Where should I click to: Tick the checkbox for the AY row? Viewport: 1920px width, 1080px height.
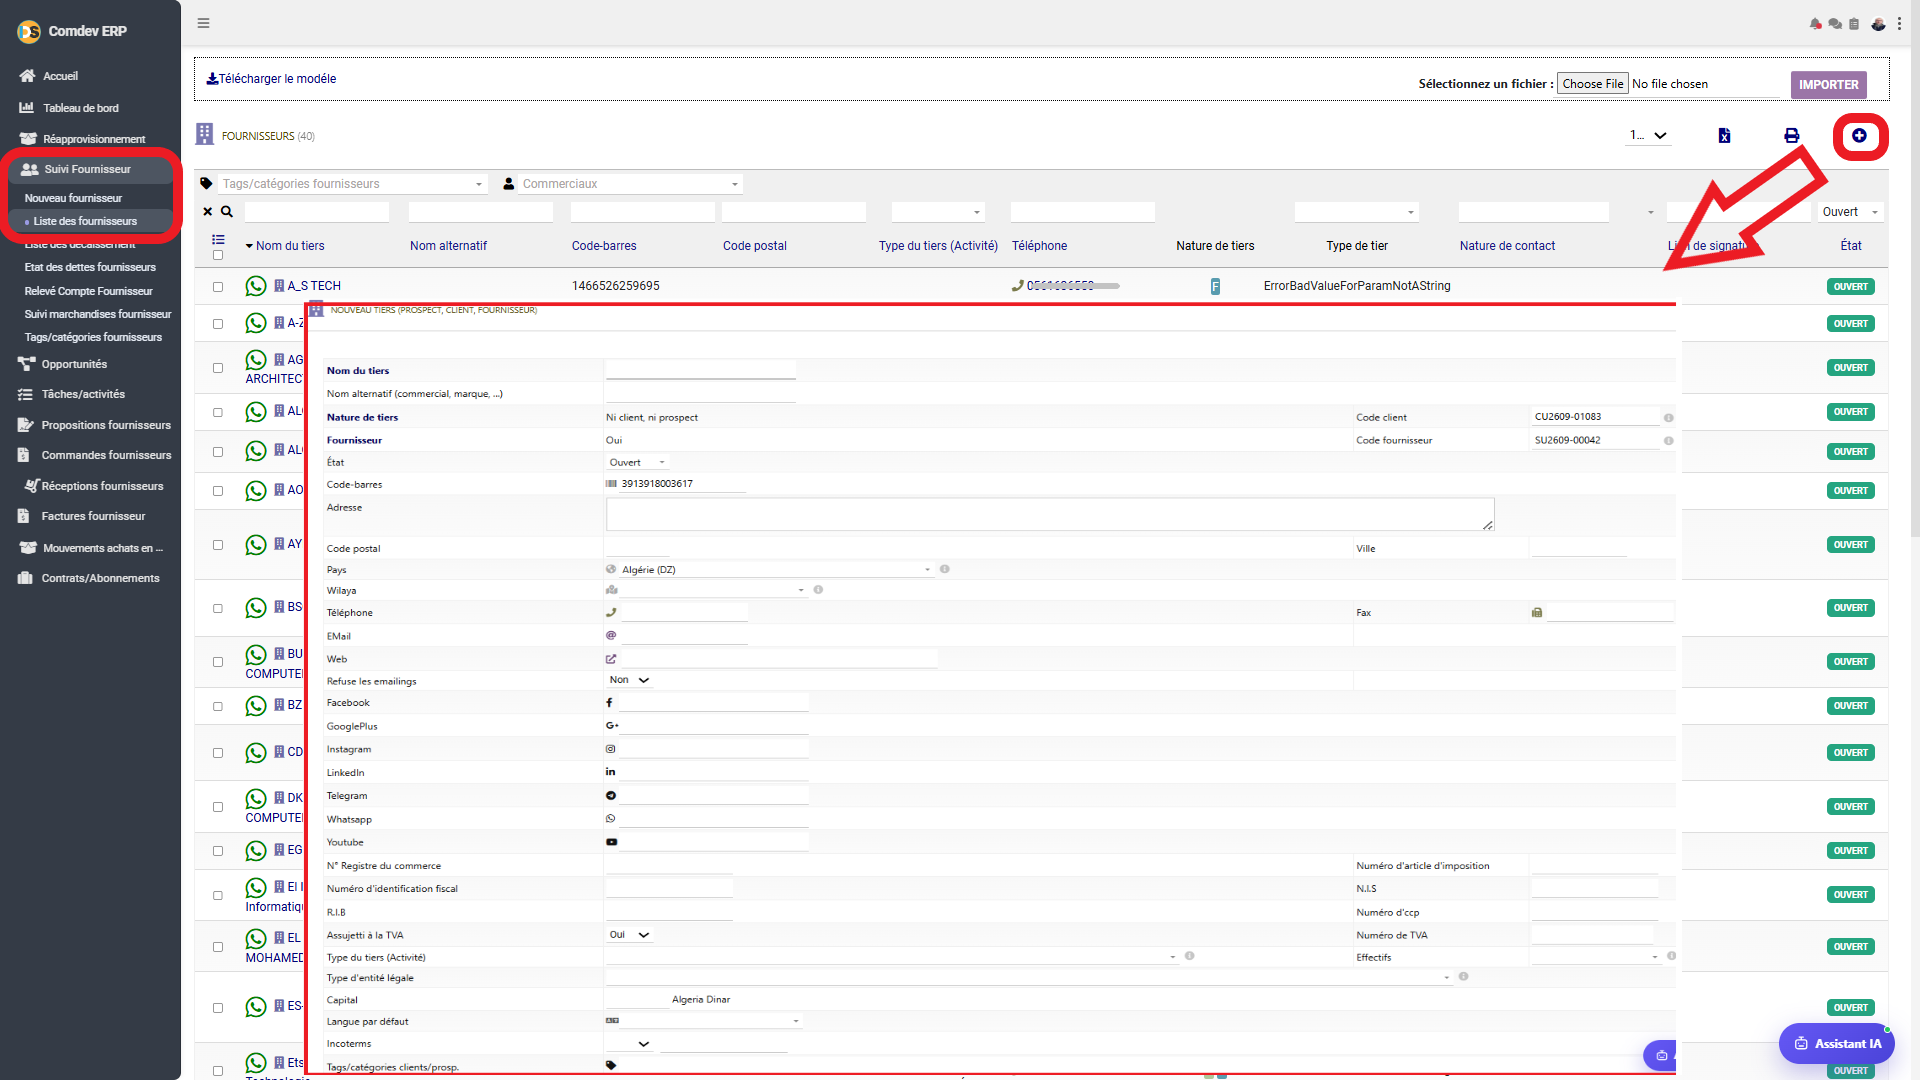coord(218,545)
